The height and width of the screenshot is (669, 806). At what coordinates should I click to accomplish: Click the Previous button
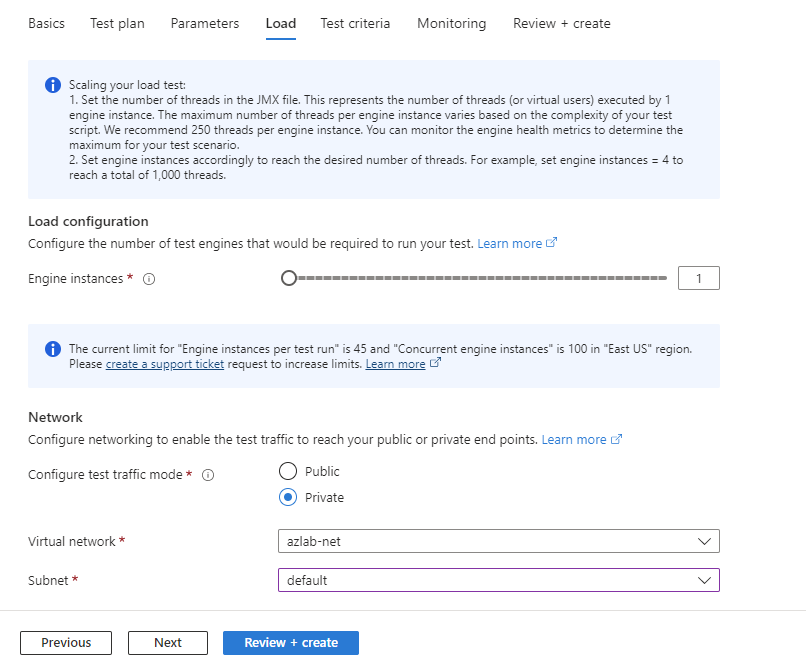(x=65, y=643)
